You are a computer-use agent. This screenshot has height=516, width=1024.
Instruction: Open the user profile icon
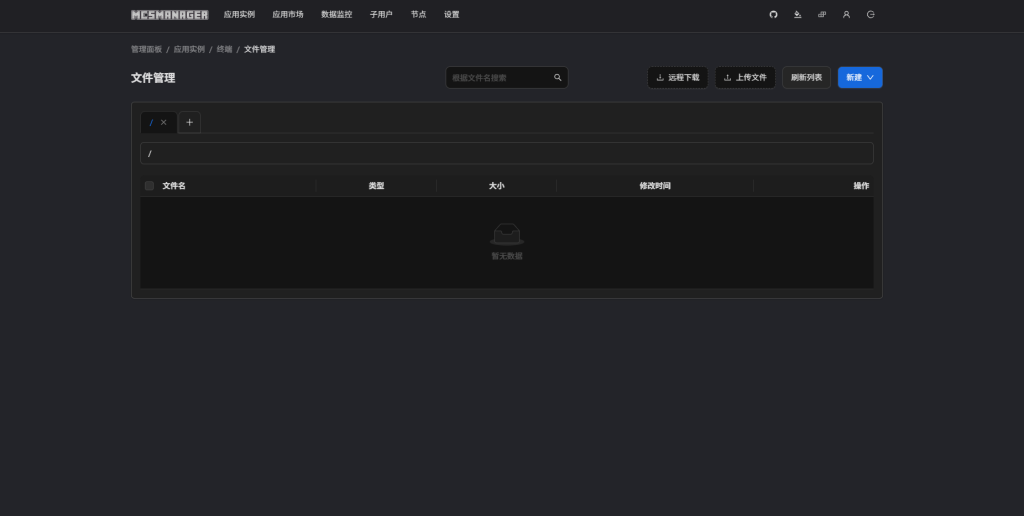click(846, 15)
